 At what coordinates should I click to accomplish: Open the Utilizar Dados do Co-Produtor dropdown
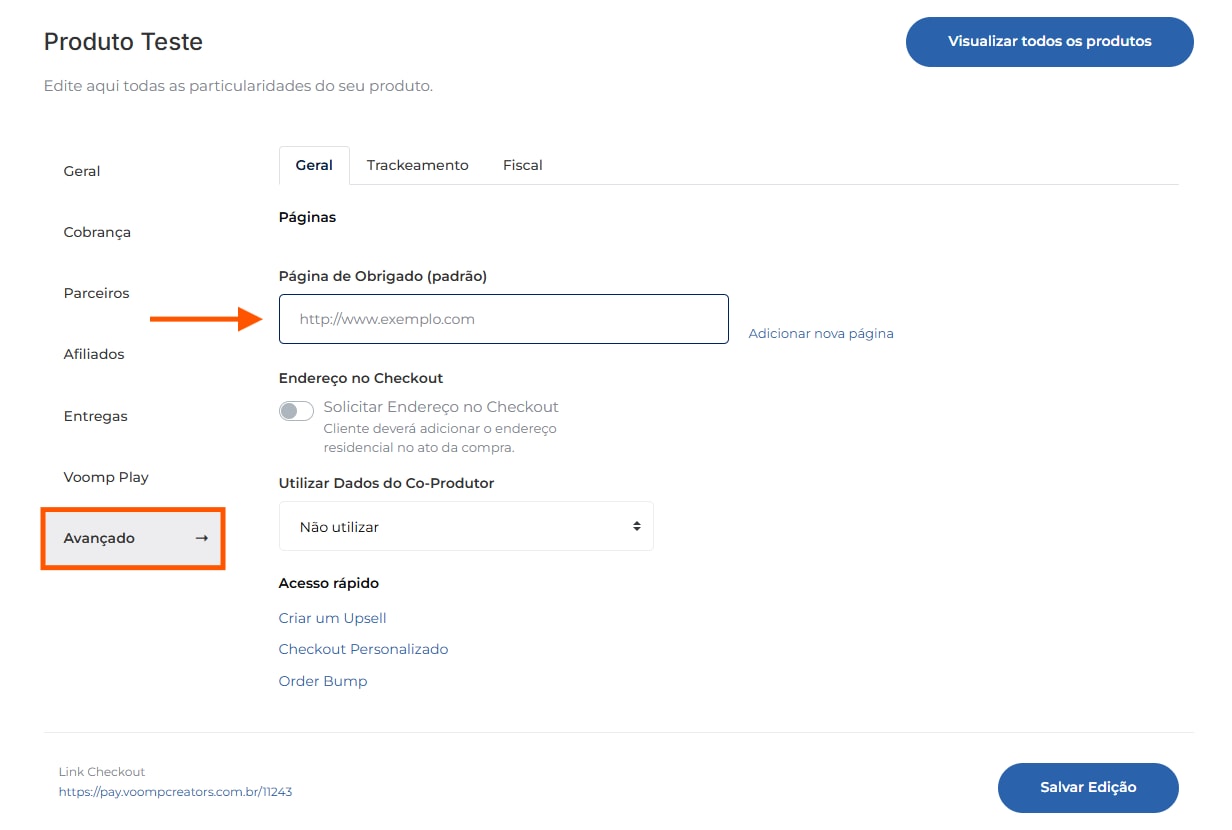466,526
